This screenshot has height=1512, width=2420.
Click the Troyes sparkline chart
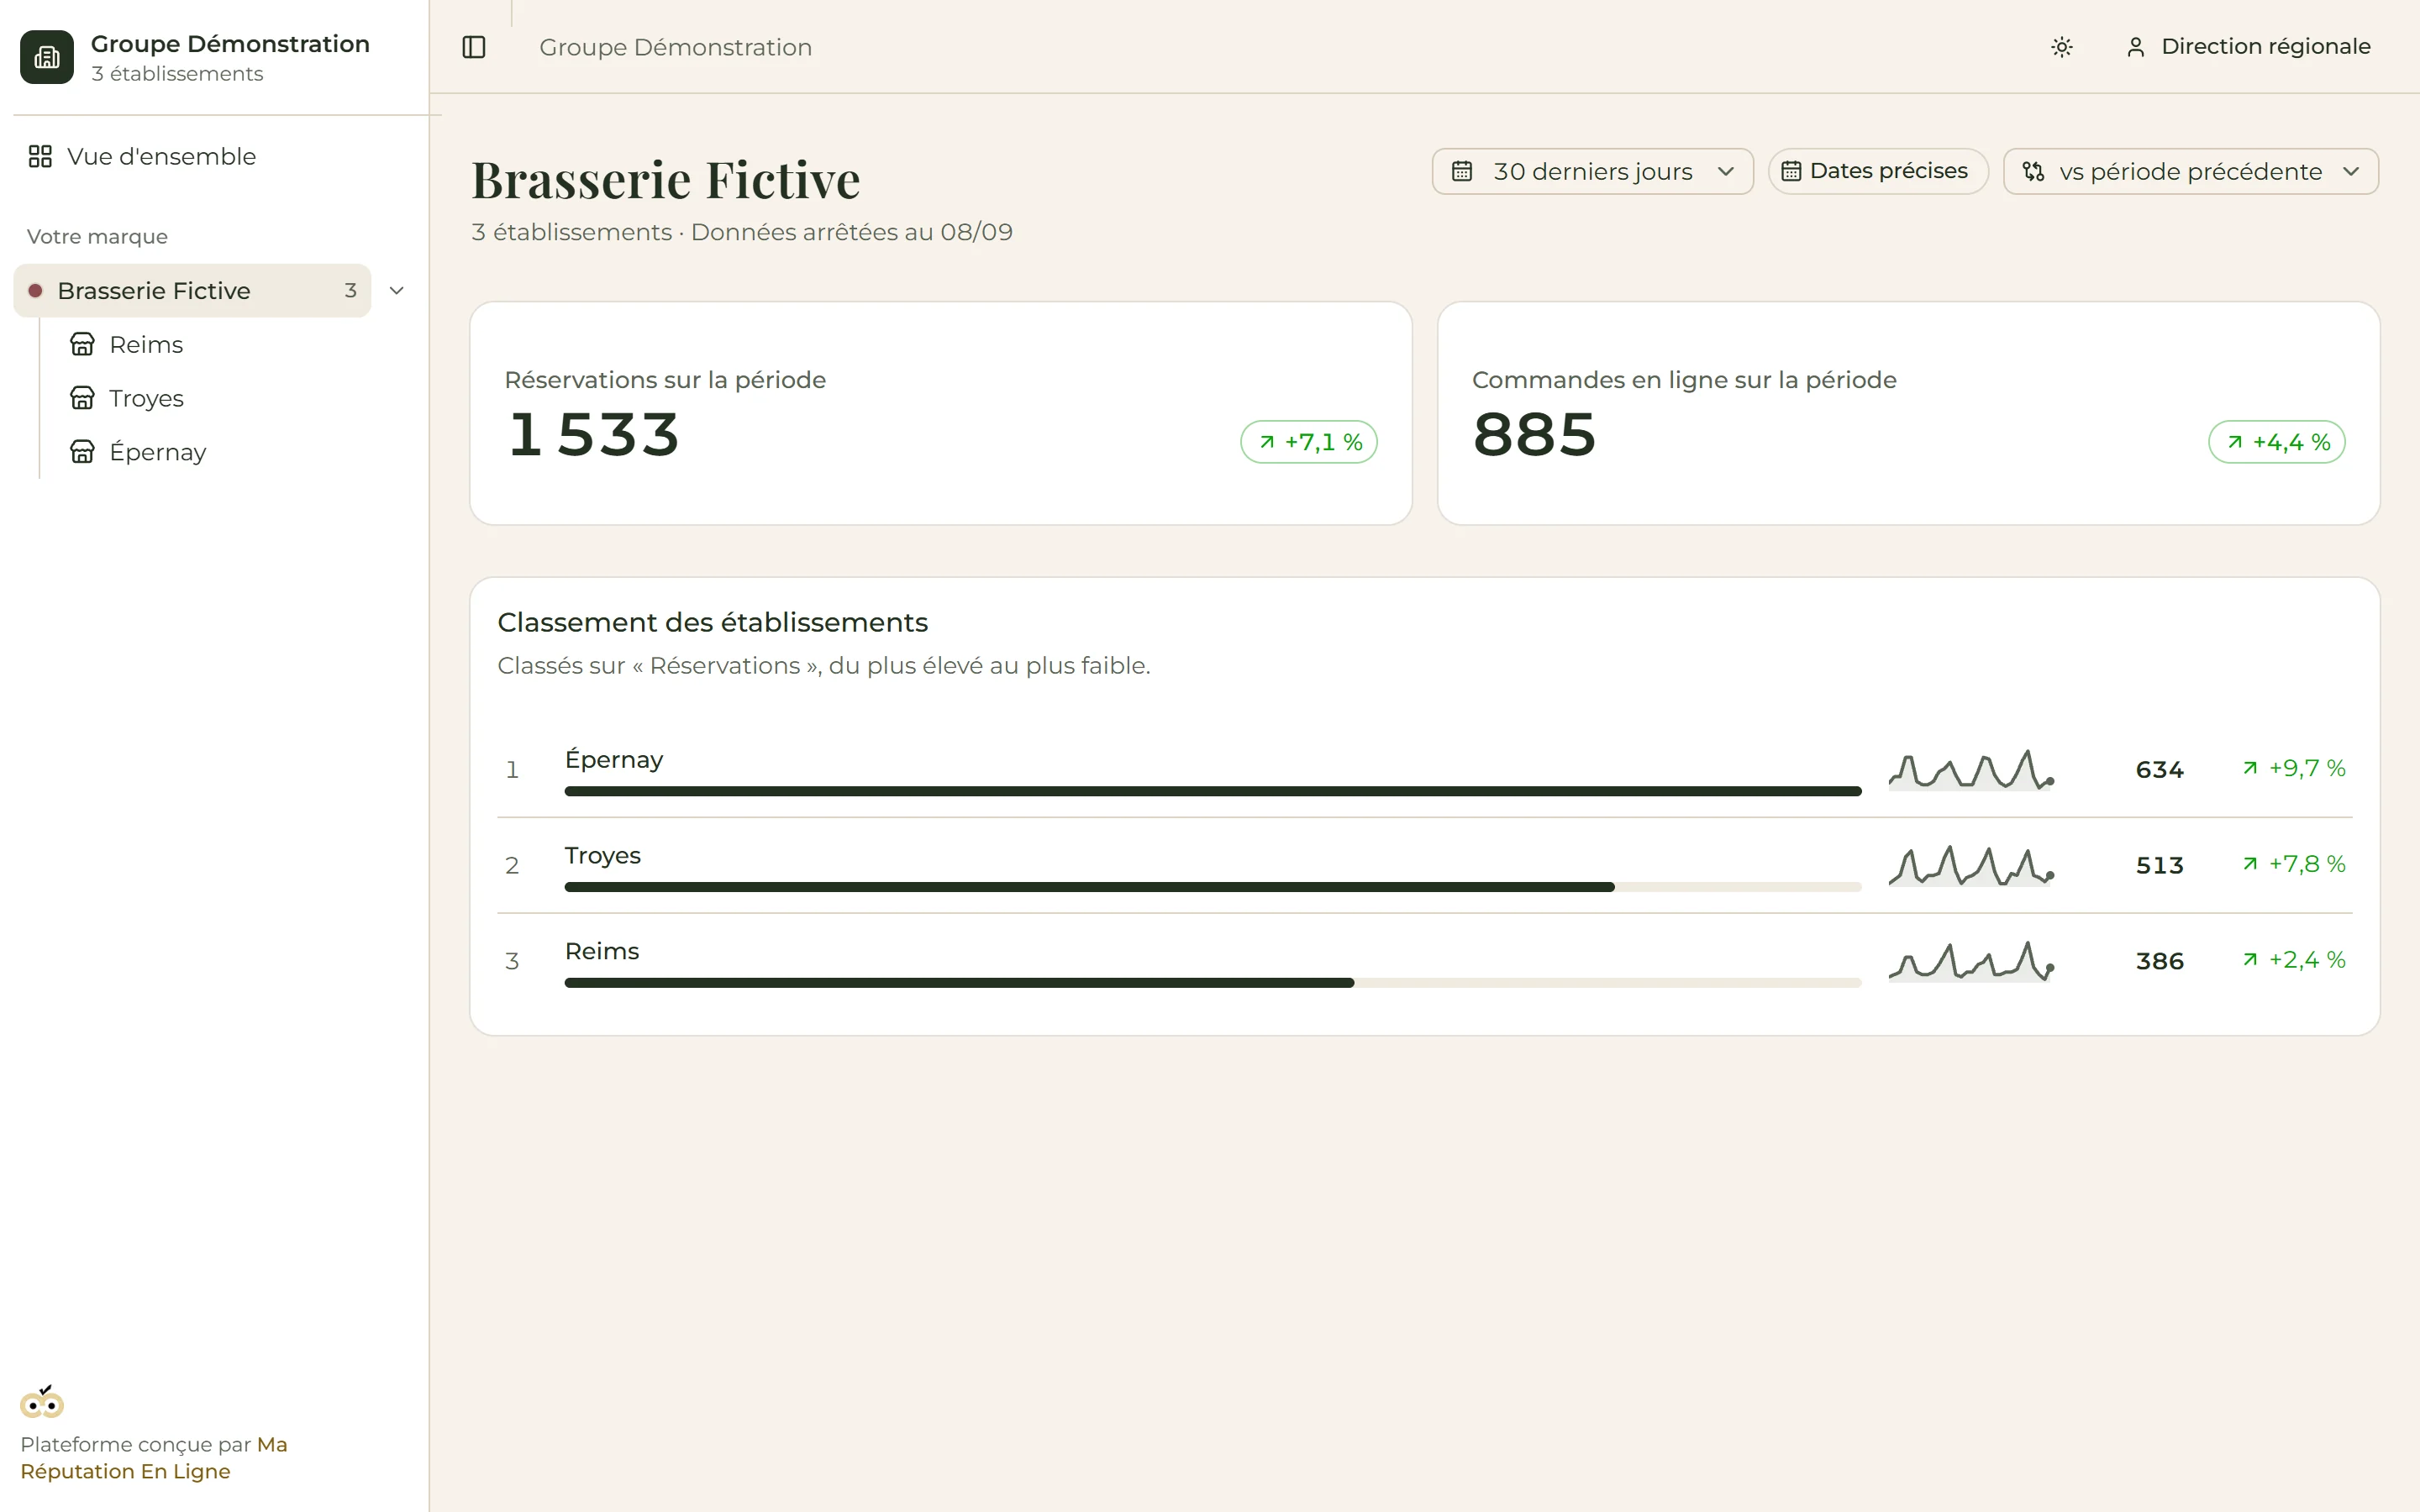[x=1971, y=866]
